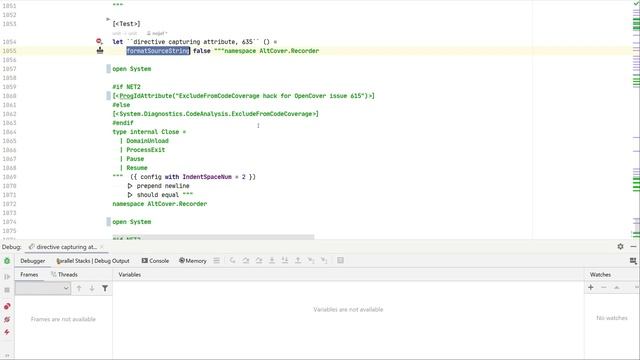
Task: Remove watch with the minus icon
Action: click(x=604, y=288)
